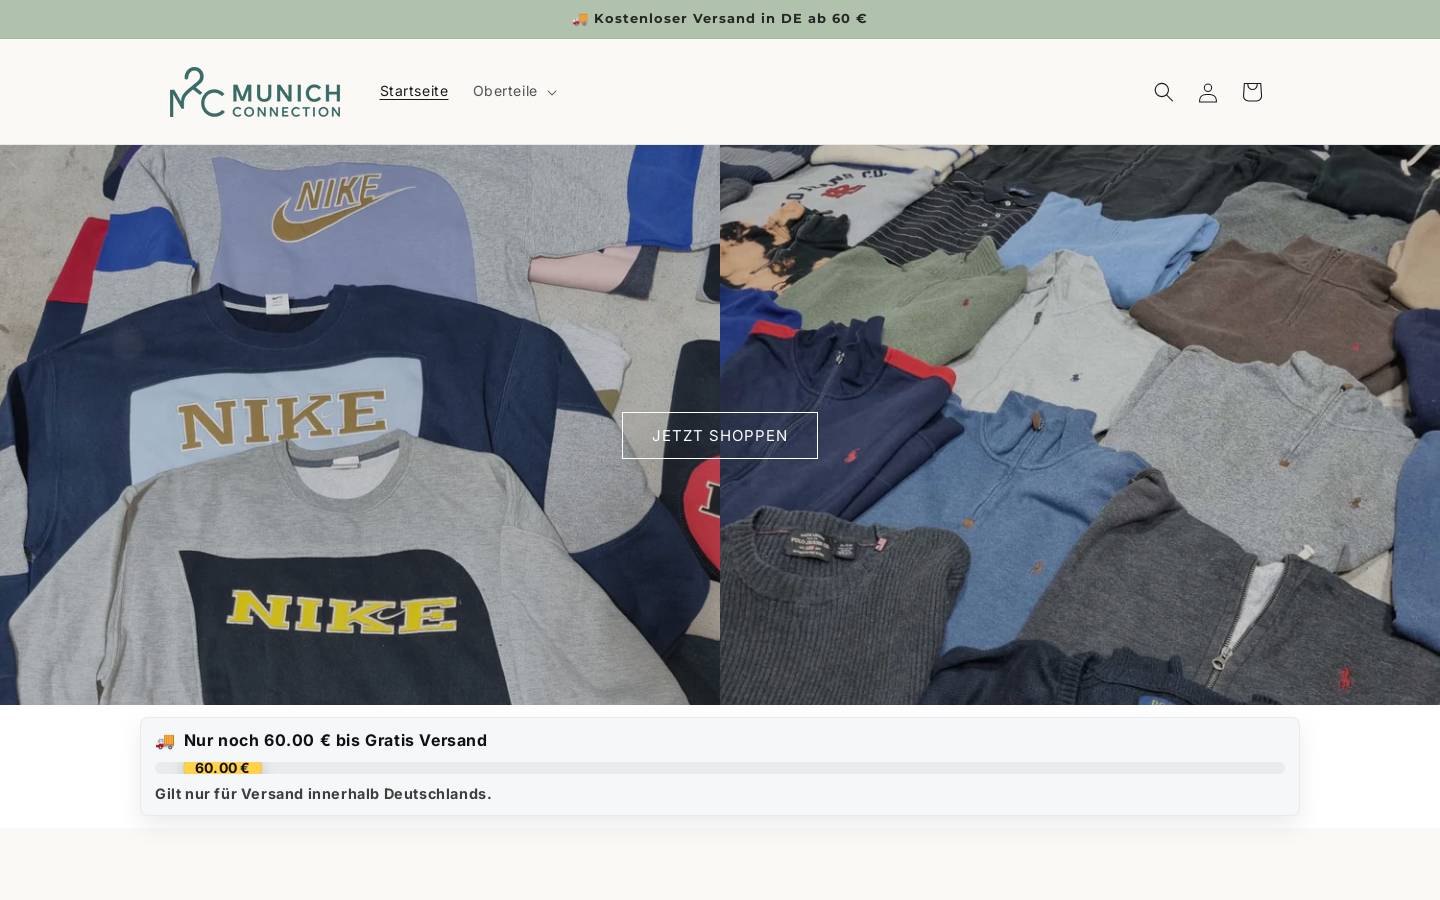Click 'Gilt nur für Versand innerhalb Deutschlands.'

[x=323, y=794]
